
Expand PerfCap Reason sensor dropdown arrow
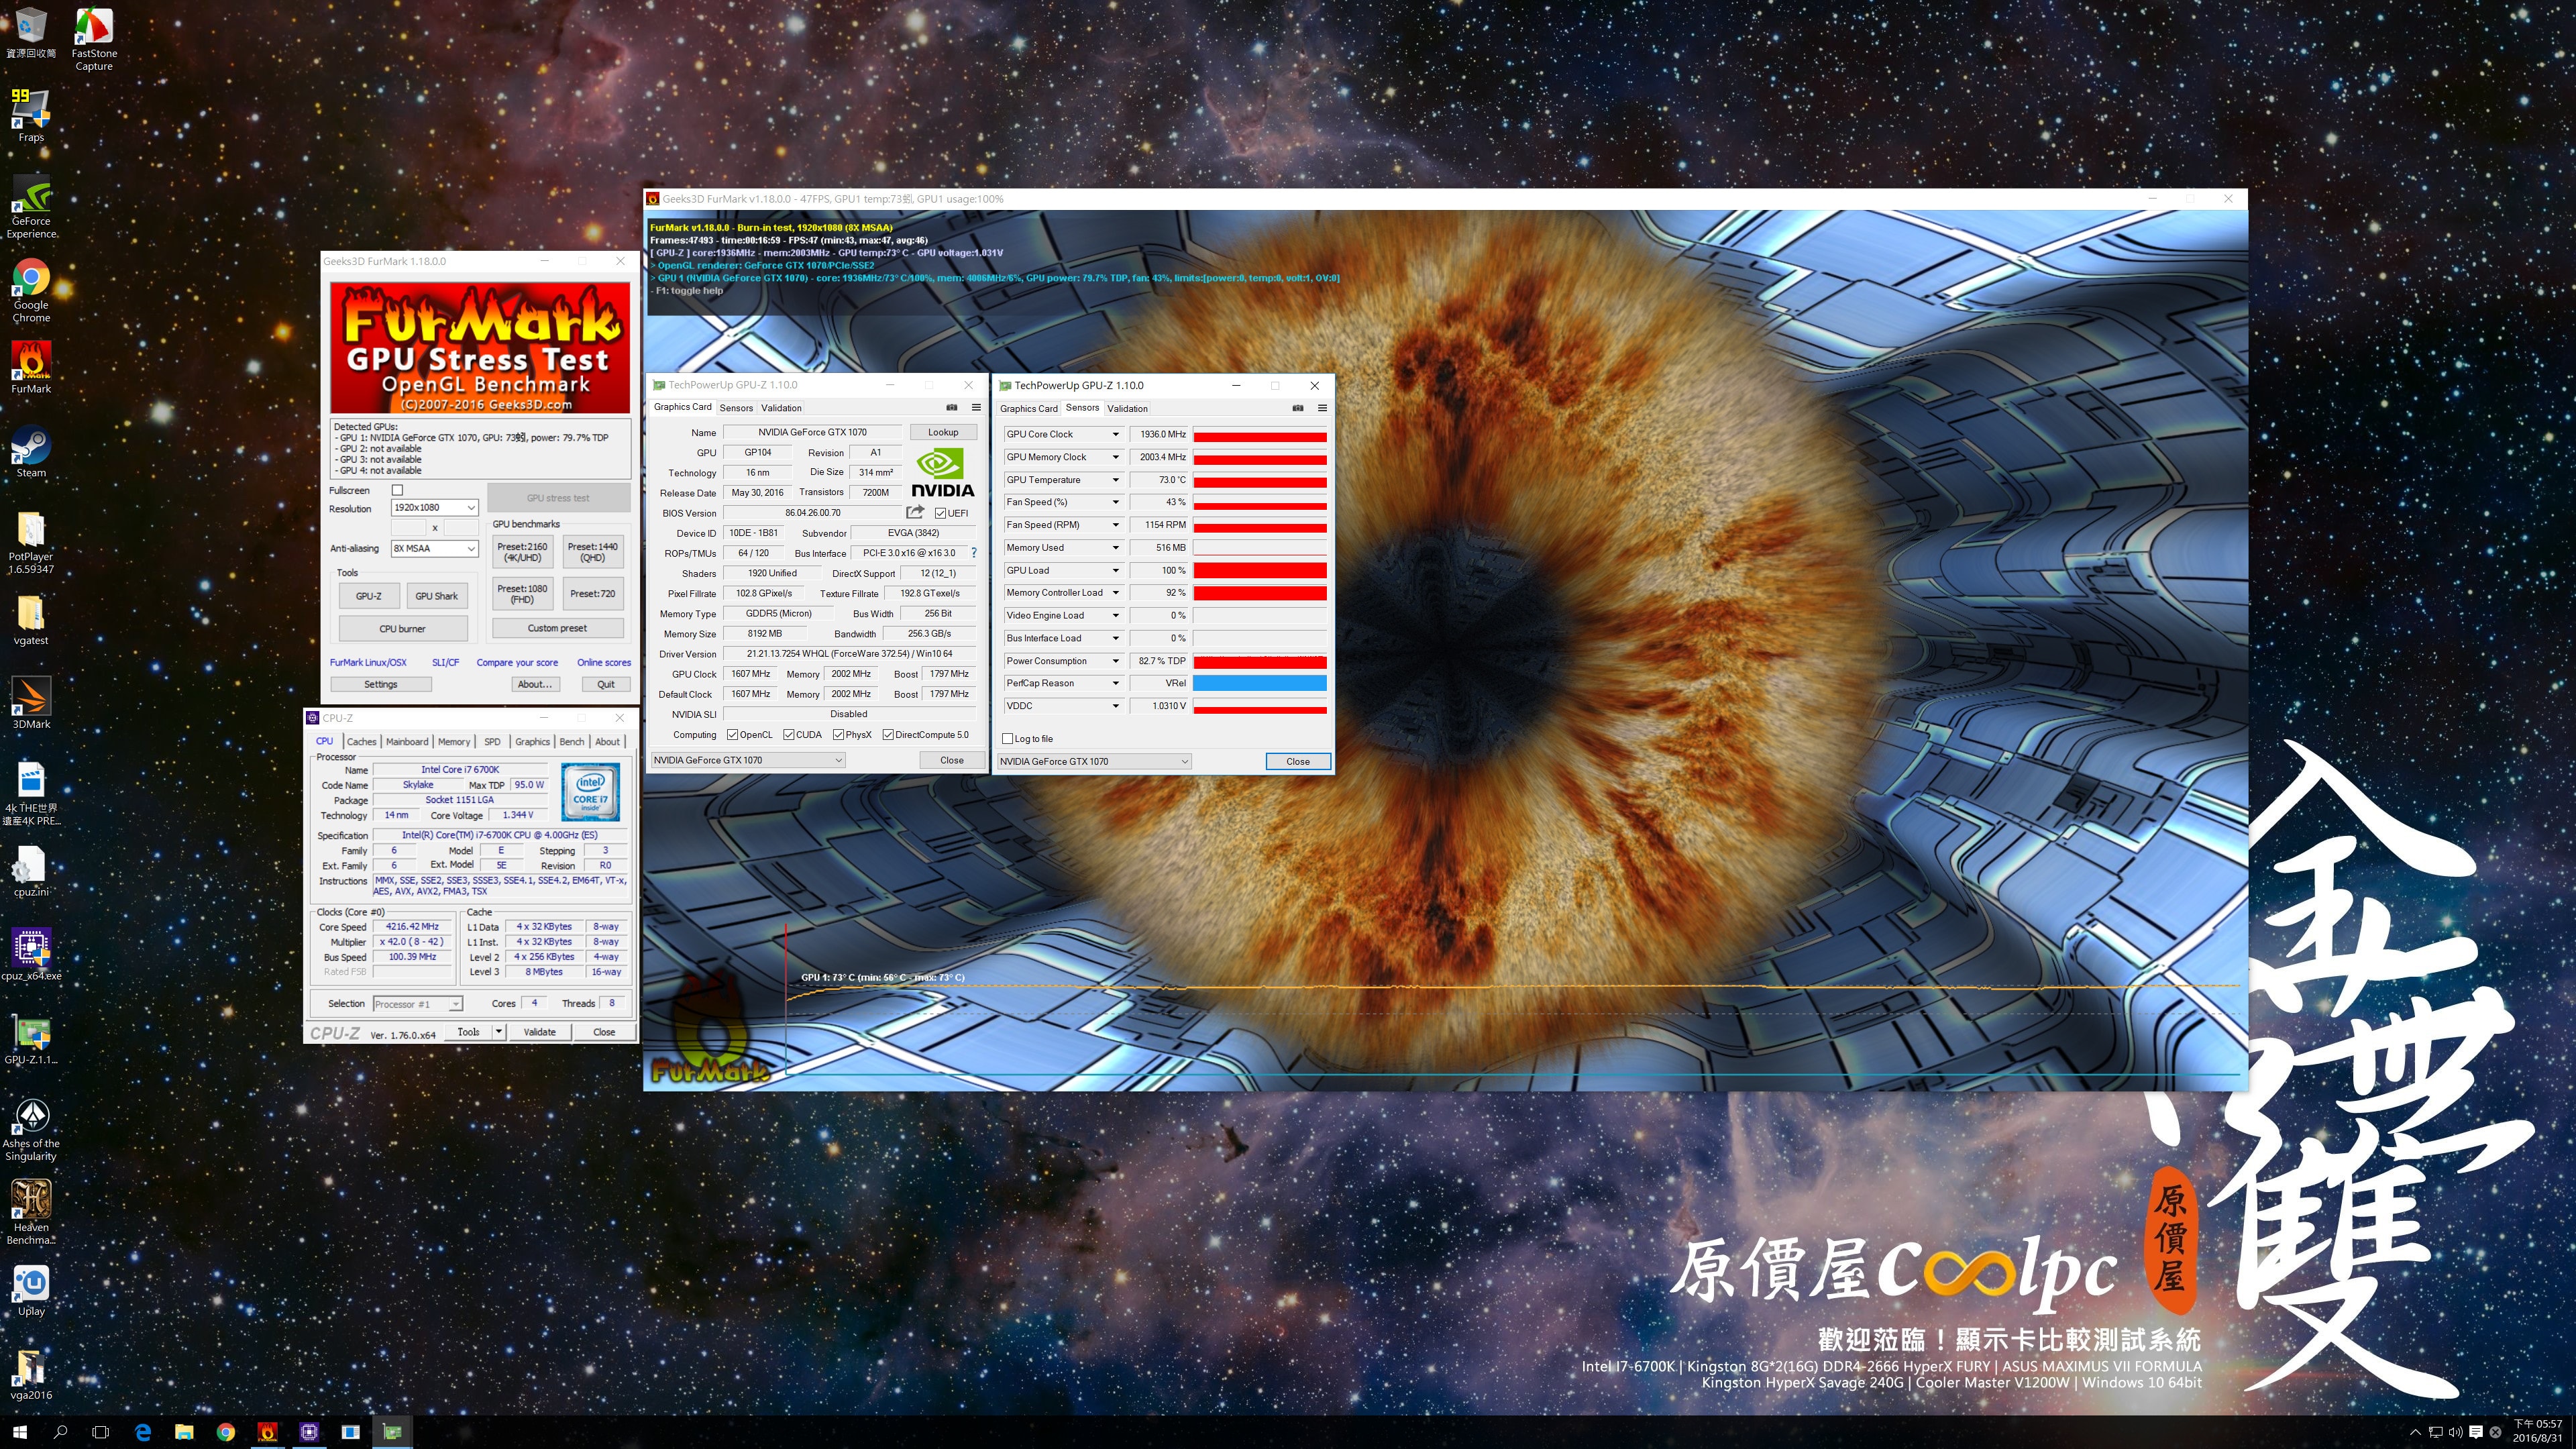click(x=1116, y=684)
